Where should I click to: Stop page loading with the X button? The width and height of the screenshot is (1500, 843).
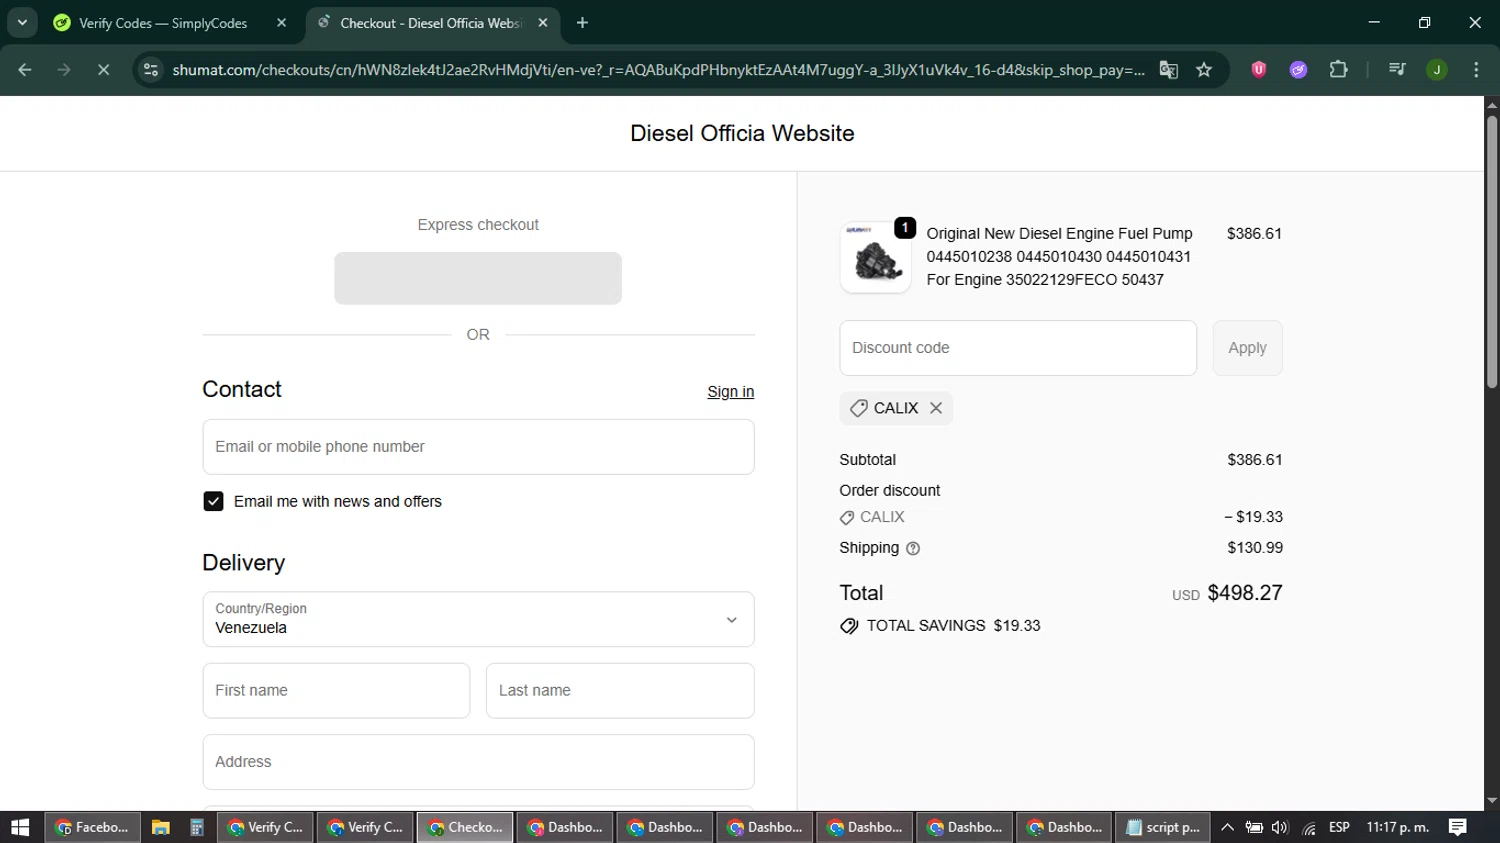103,69
